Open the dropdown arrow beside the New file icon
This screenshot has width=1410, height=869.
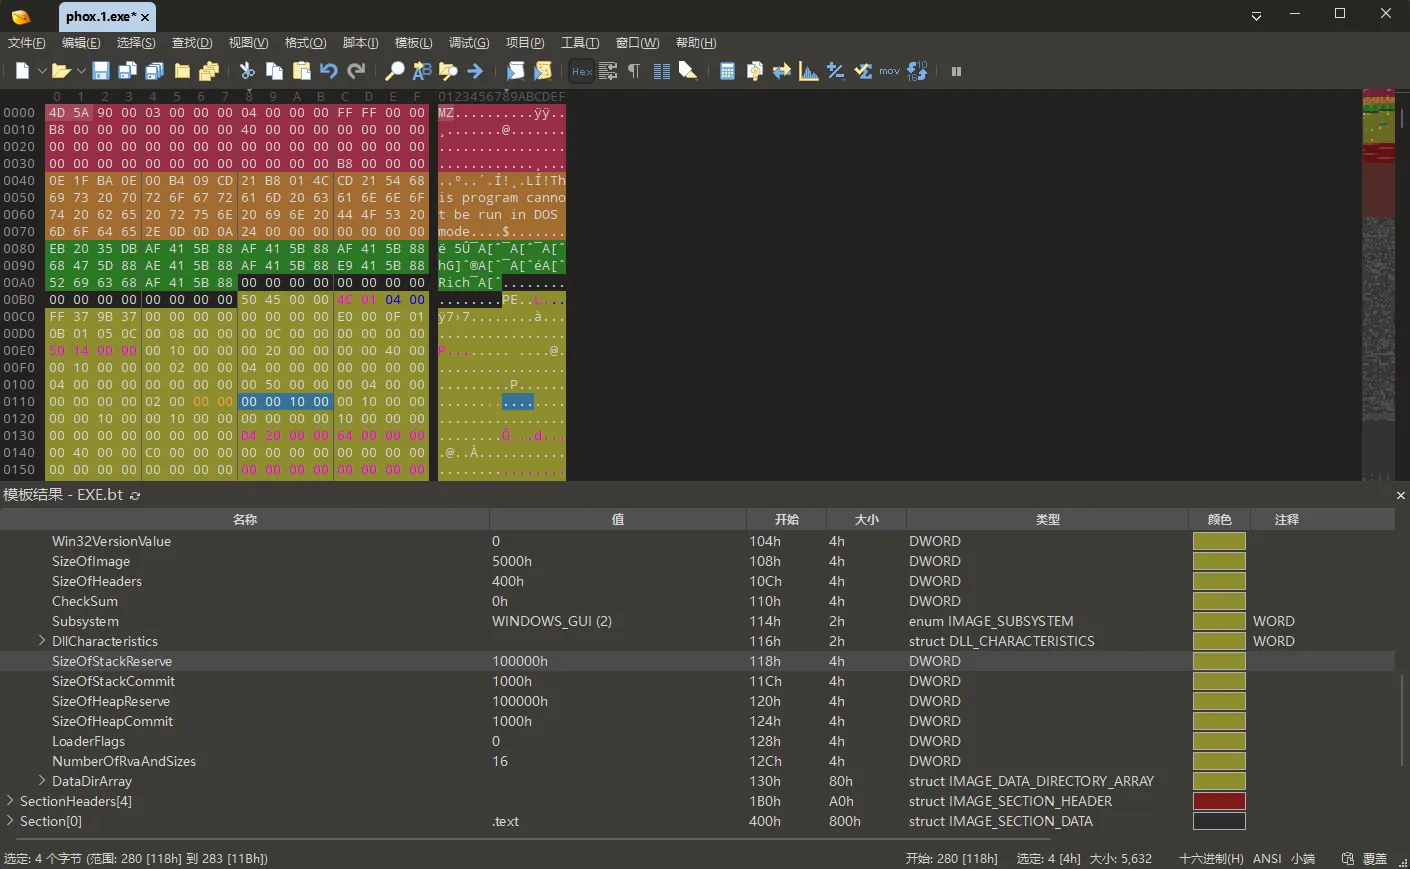coord(42,71)
